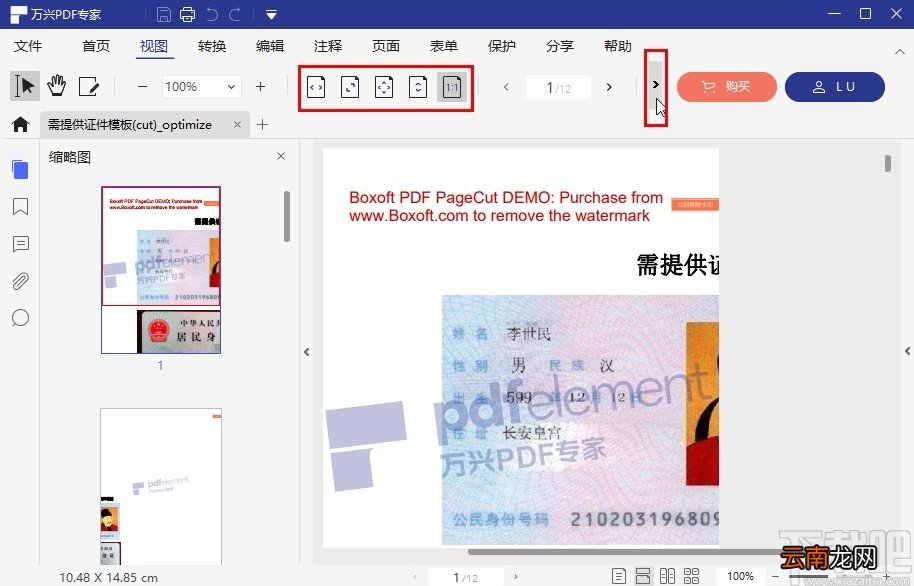
Task: Select the text selection cursor tool
Action: coord(24,86)
